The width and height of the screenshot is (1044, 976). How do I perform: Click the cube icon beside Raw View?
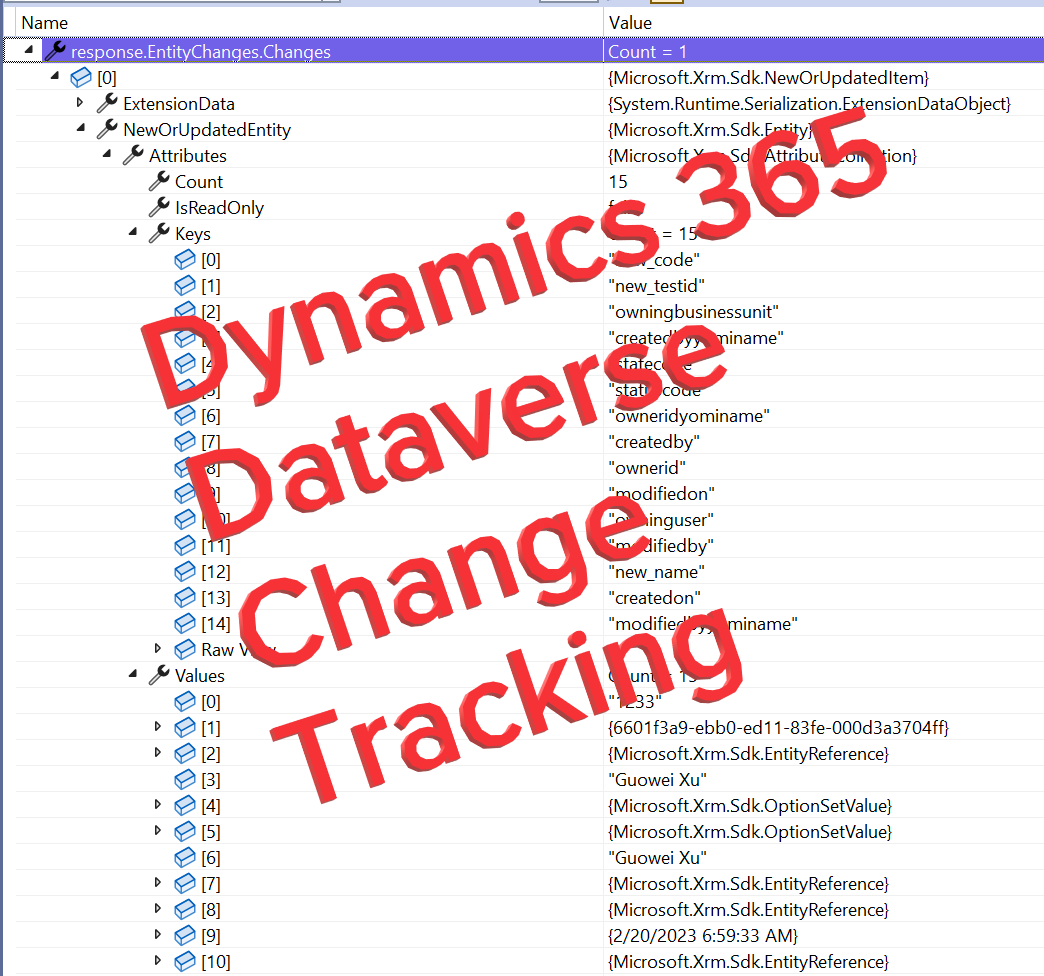point(185,649)
